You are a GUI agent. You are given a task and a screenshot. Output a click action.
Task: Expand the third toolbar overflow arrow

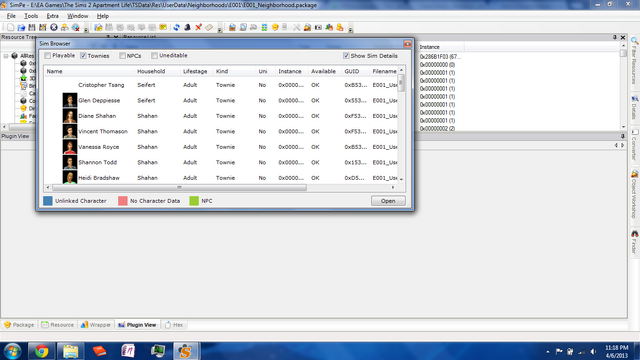351,29
